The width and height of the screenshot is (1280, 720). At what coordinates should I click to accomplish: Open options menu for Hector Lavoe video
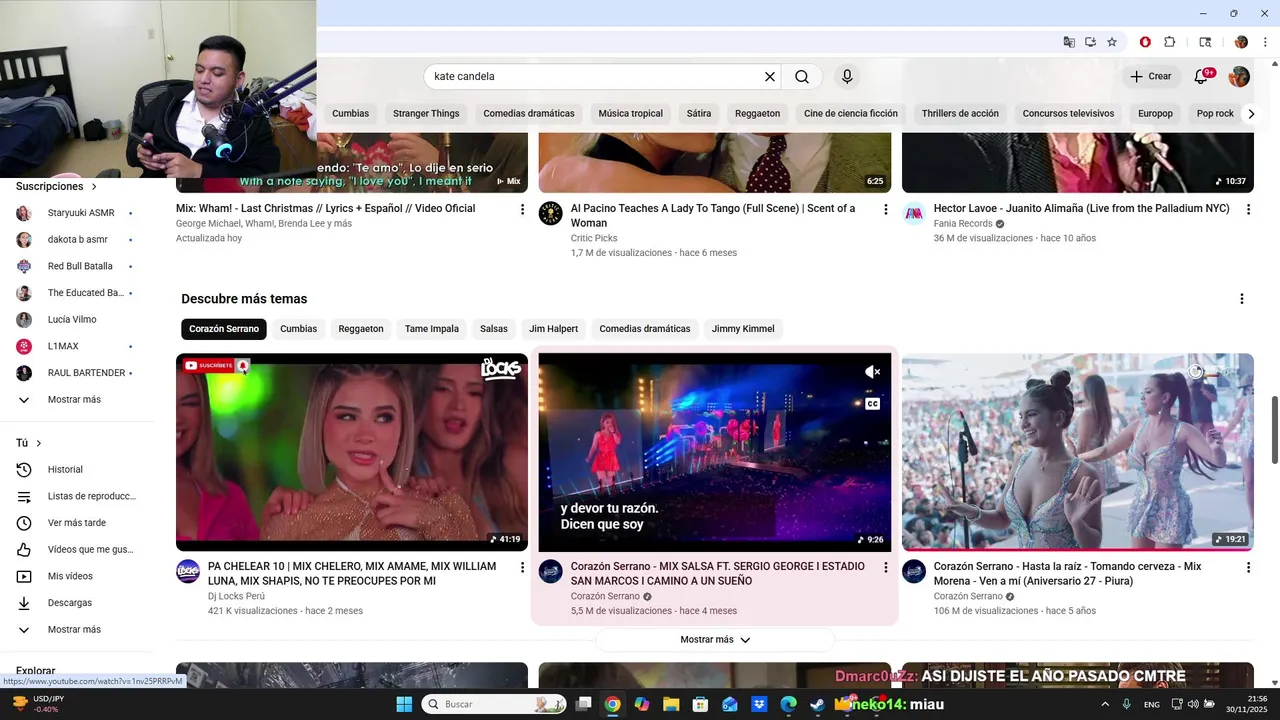coord(1248,210)
